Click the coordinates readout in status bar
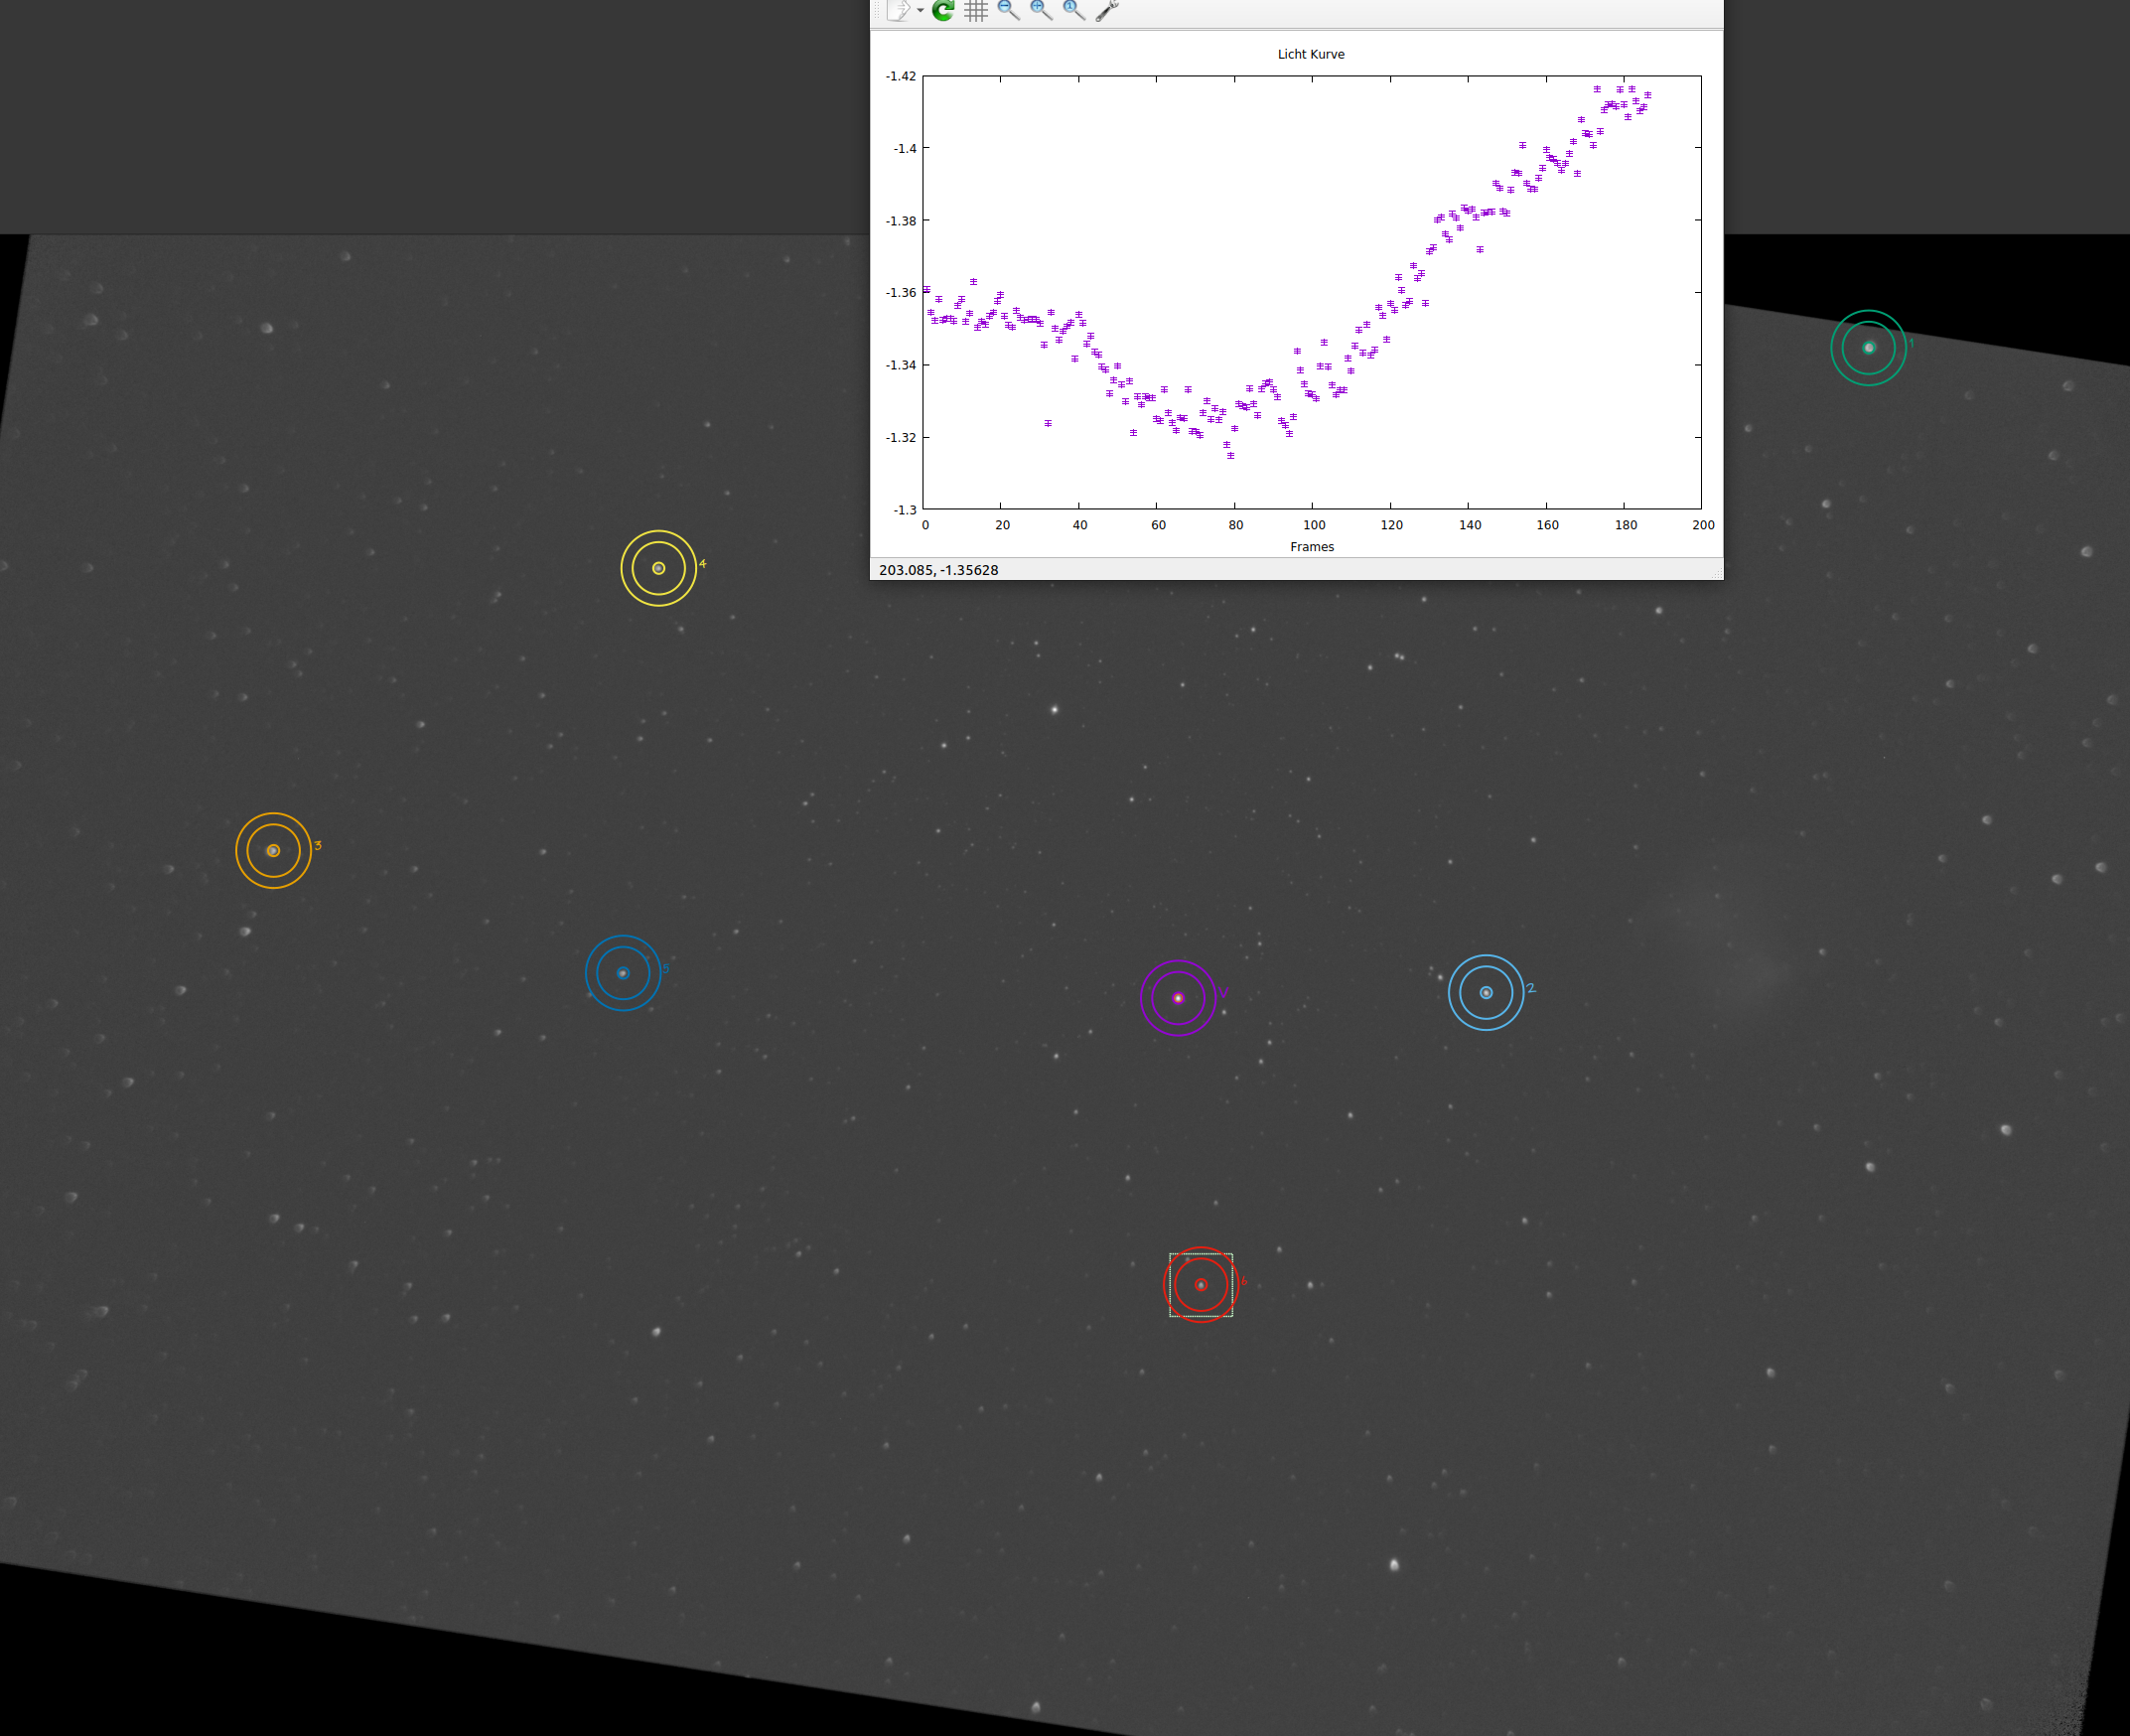Viewport: 2130px width, 1736px height. [x=938, y=570]
